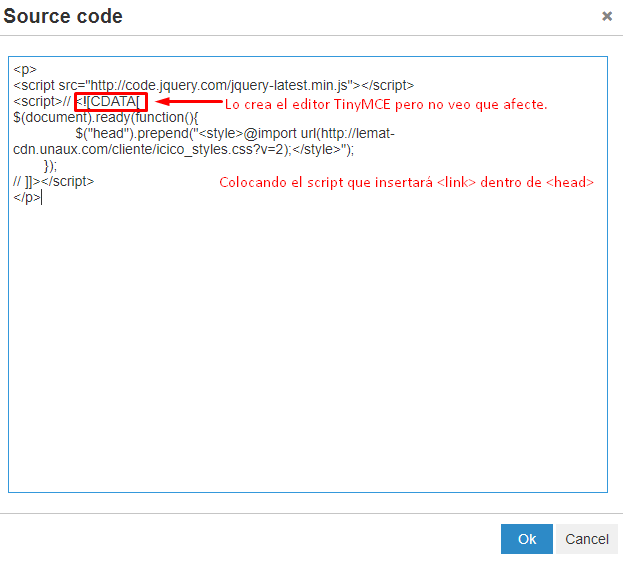Click the // ]]></script> line
The height and width of the screenshot is (561, 623).
54,182
